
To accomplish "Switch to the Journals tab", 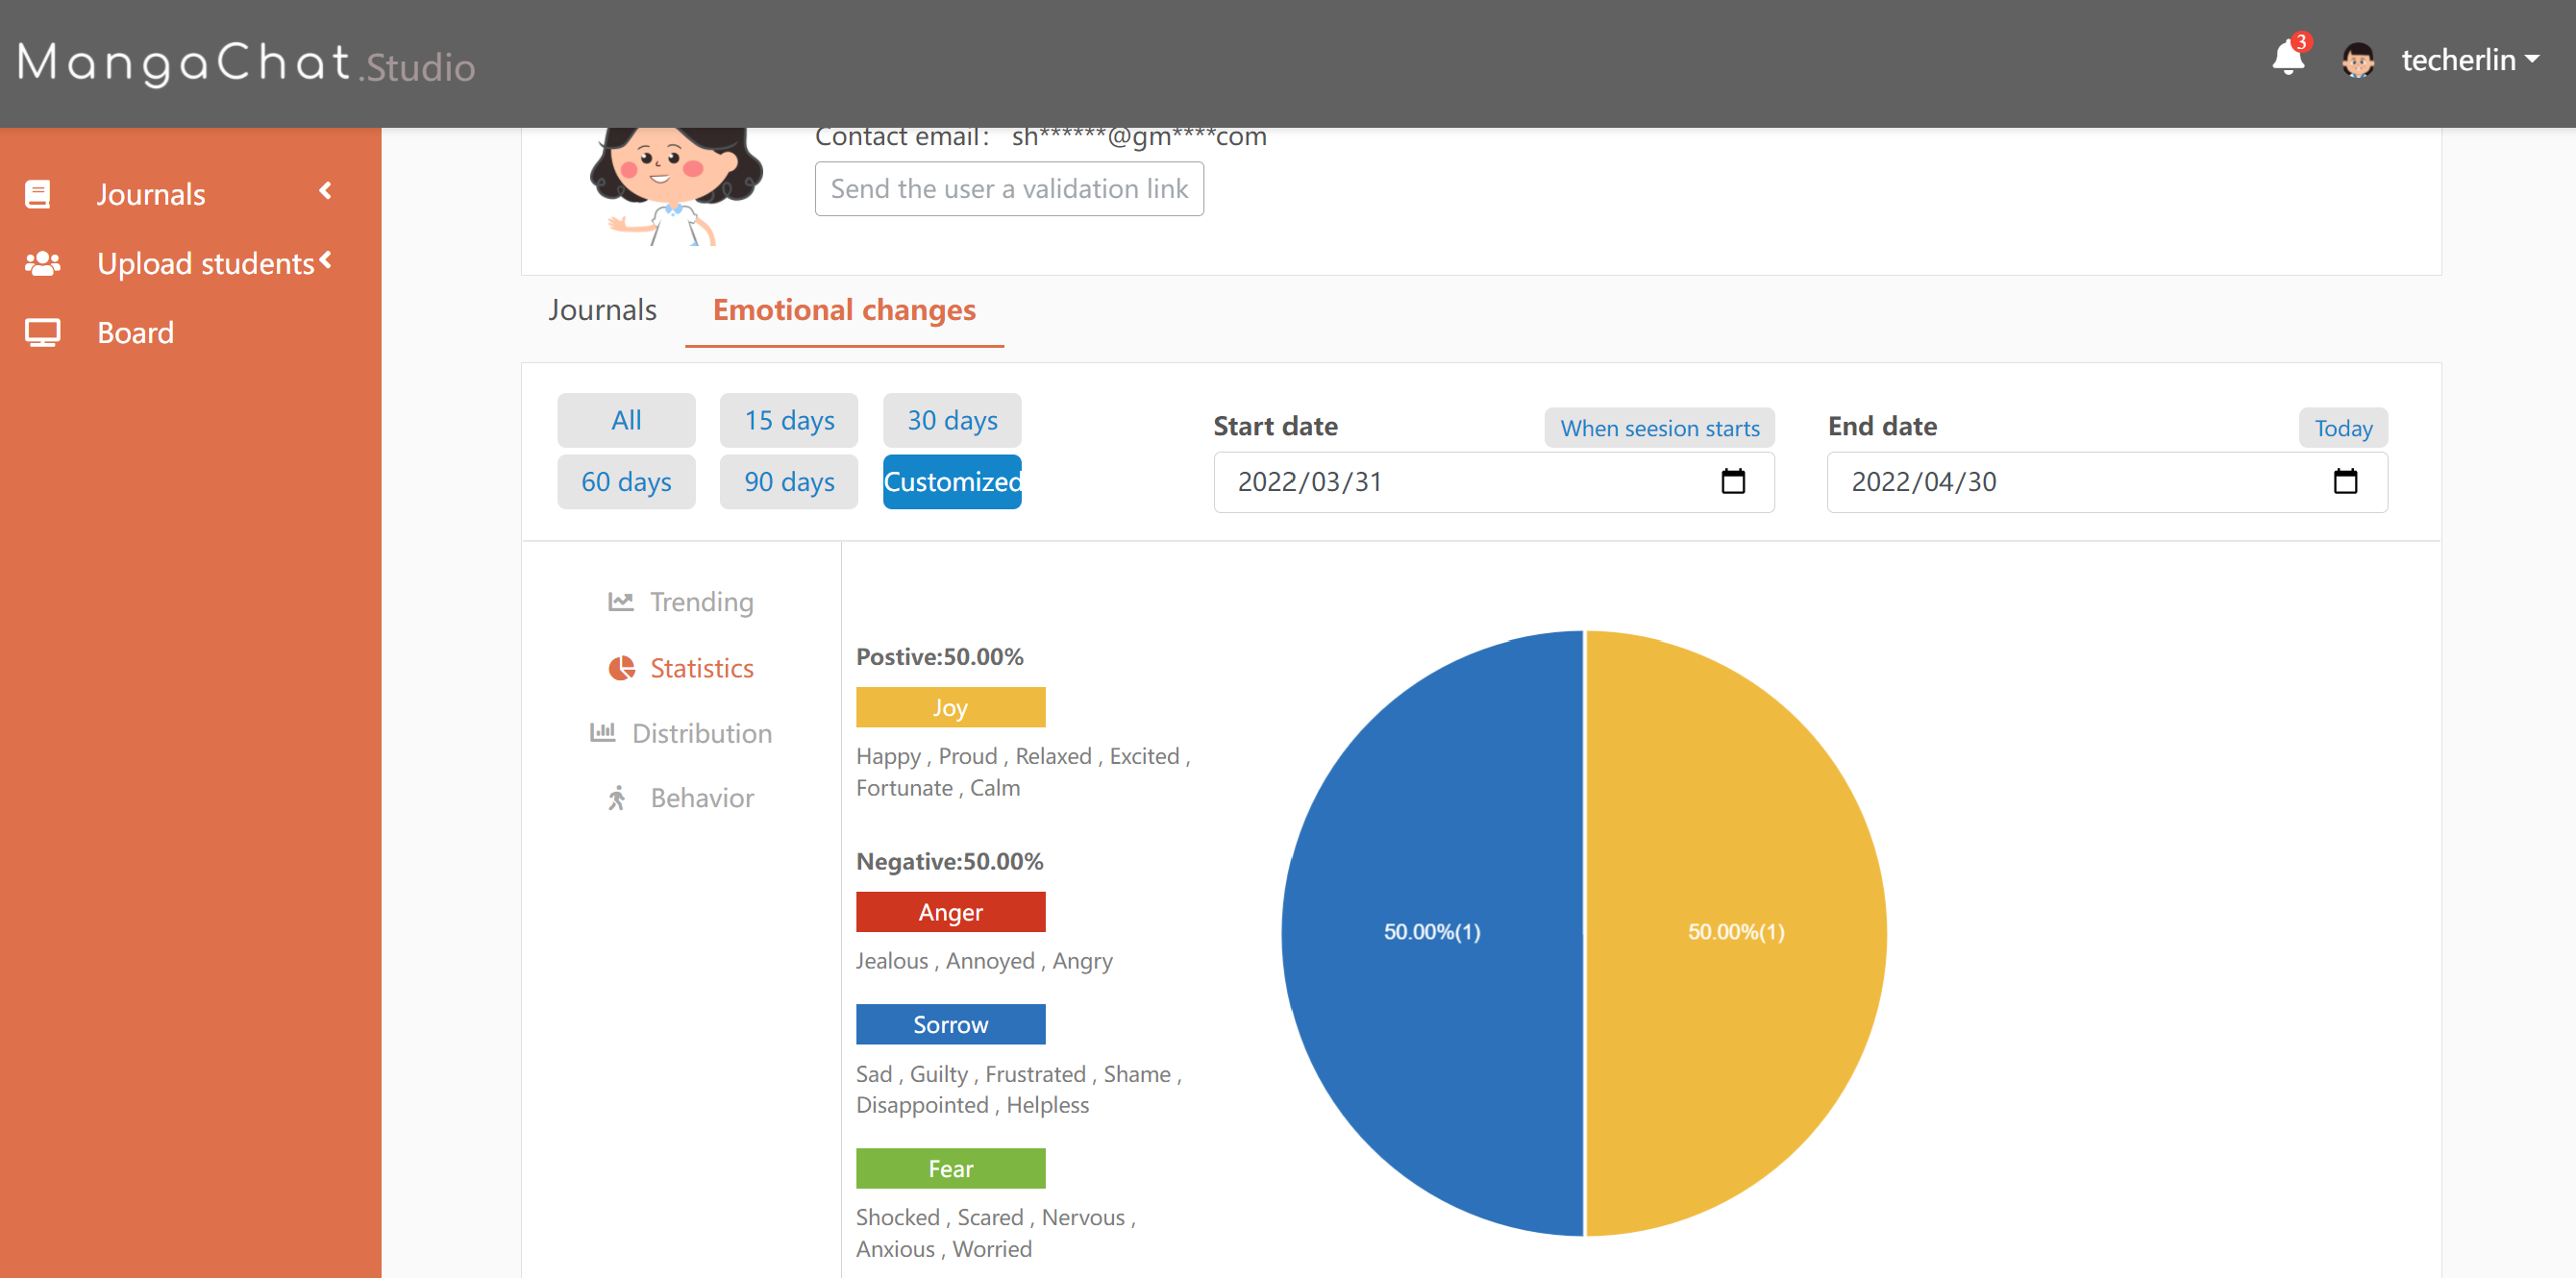I will click(602, 309).
